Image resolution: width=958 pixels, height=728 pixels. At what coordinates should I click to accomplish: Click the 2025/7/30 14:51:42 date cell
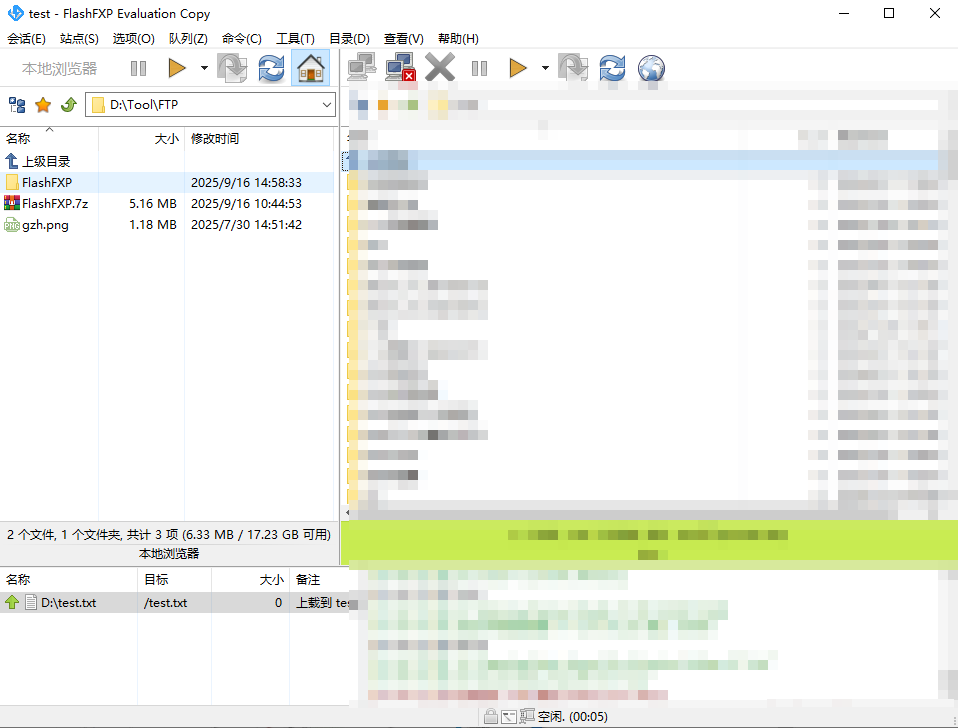(246, 225)
